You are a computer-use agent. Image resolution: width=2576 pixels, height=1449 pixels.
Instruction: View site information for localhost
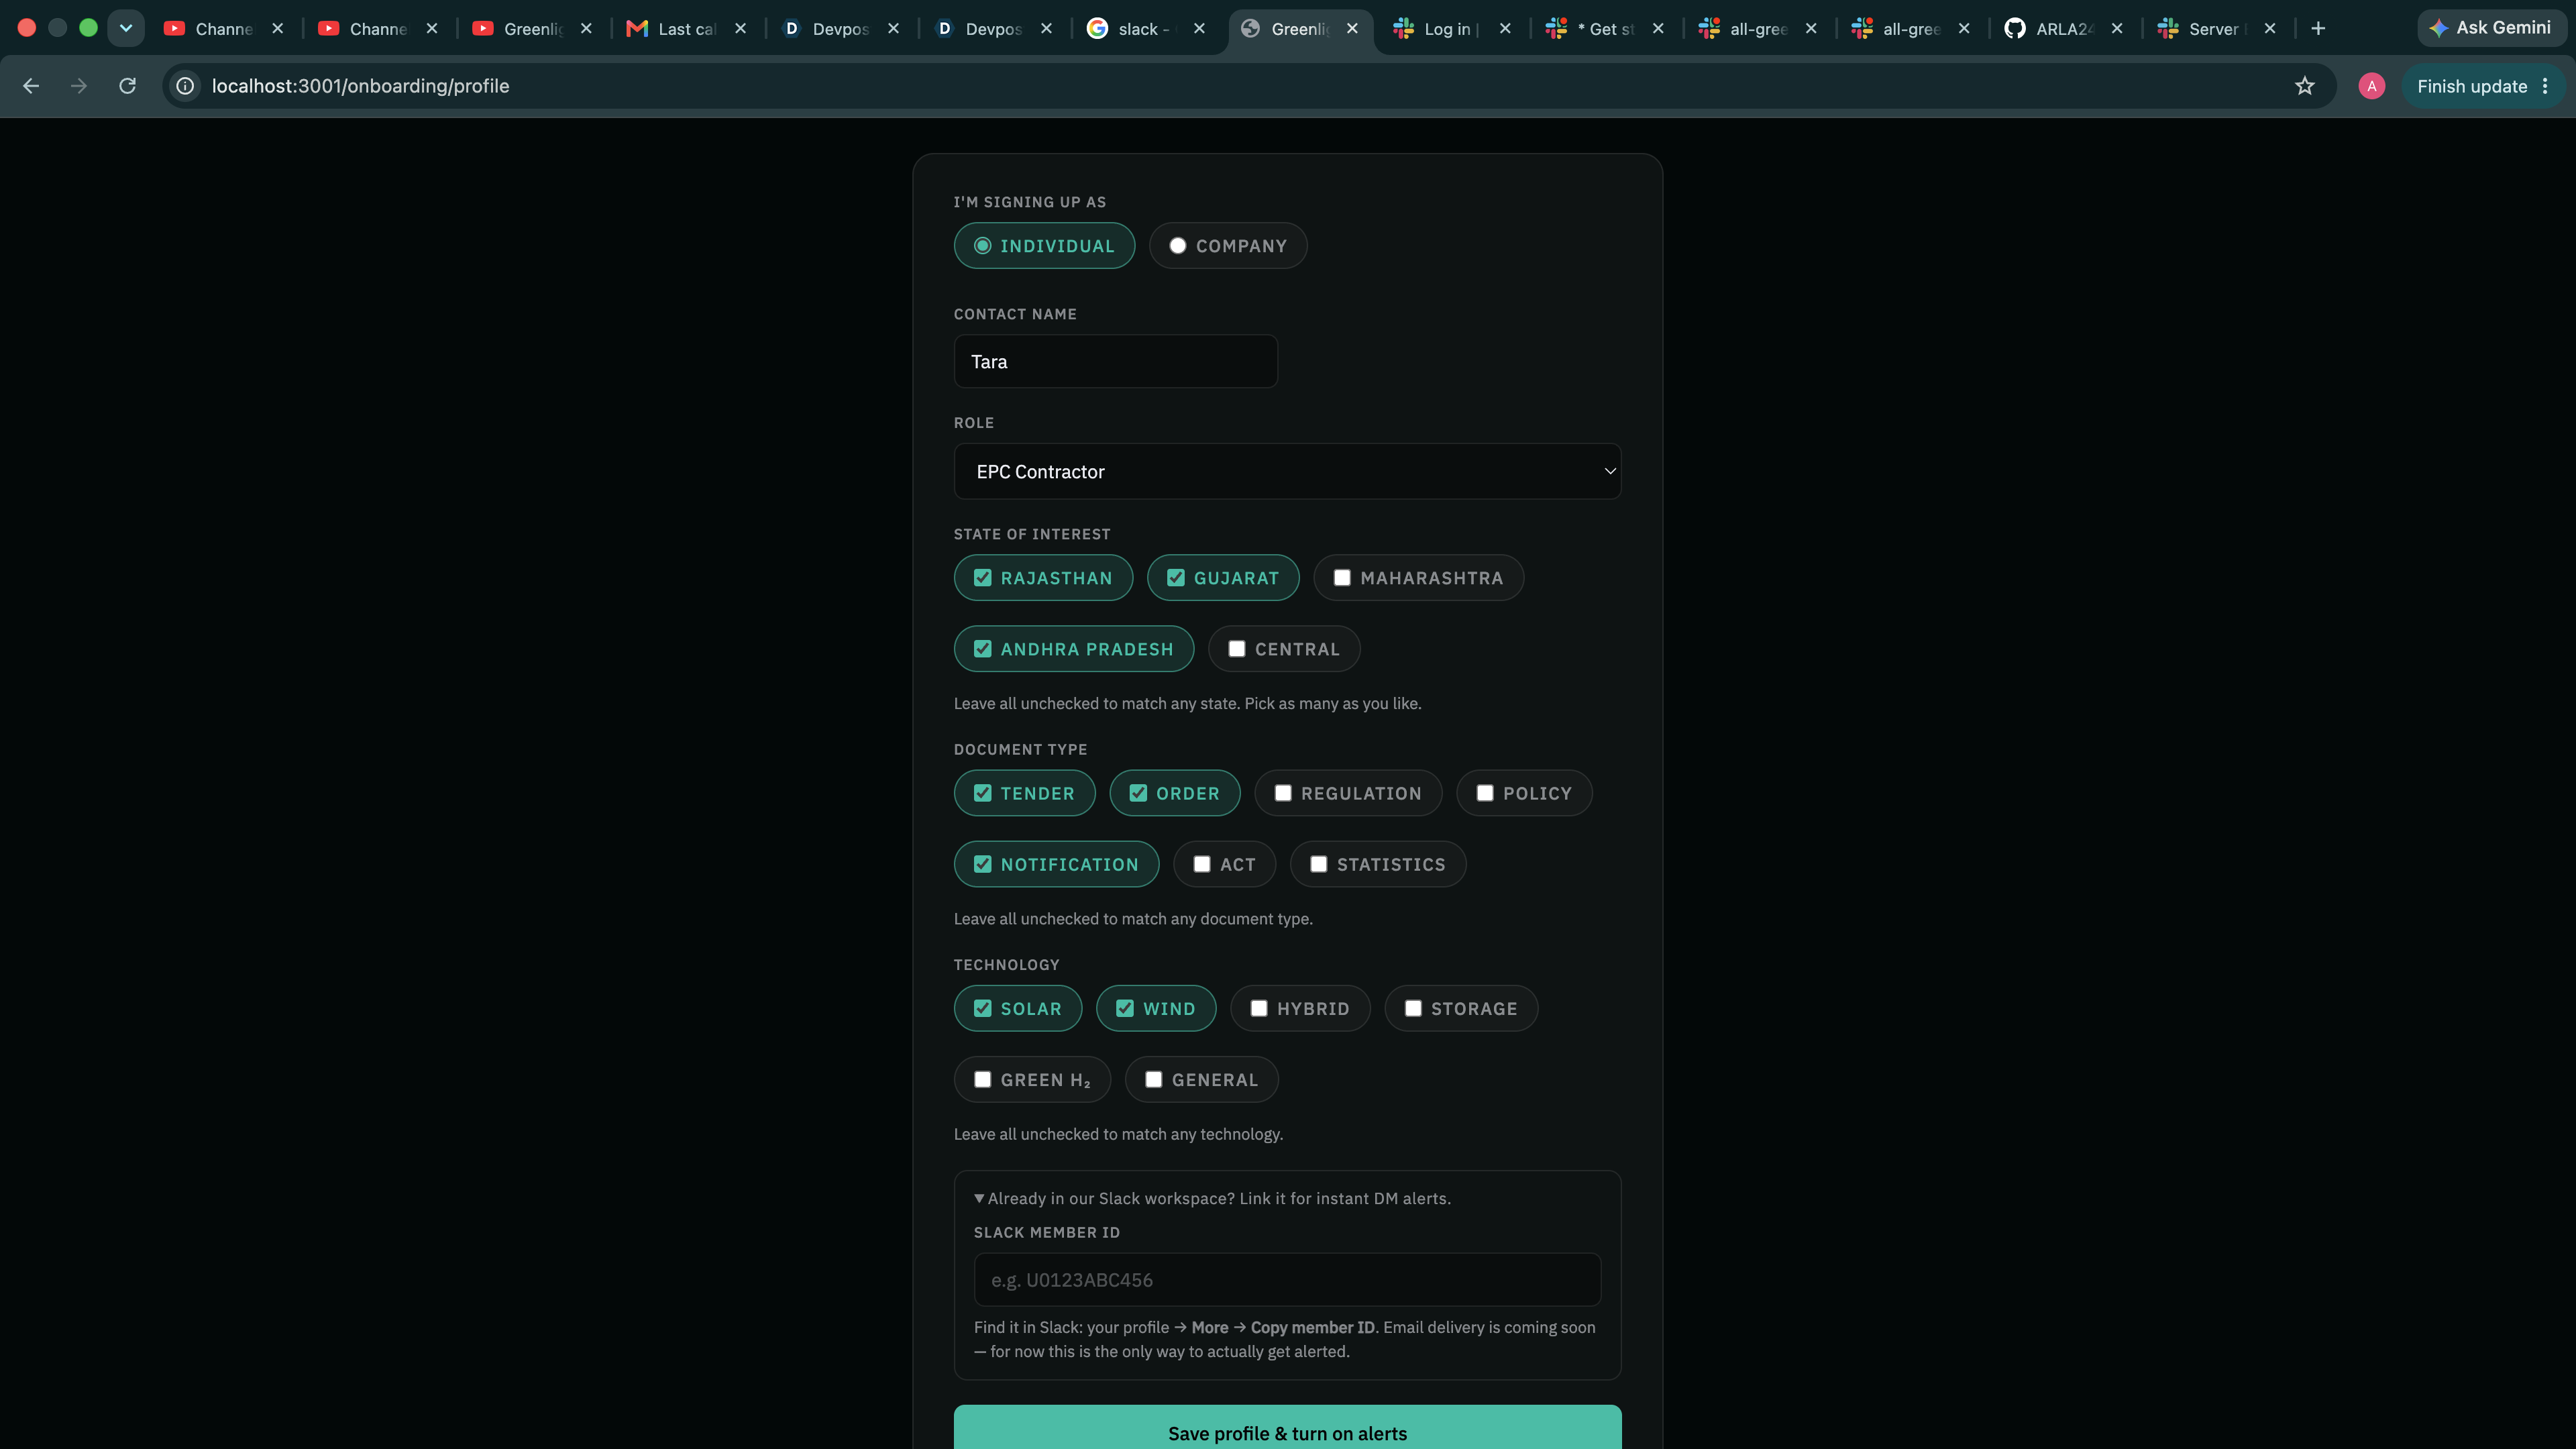[x=186, y=86]
